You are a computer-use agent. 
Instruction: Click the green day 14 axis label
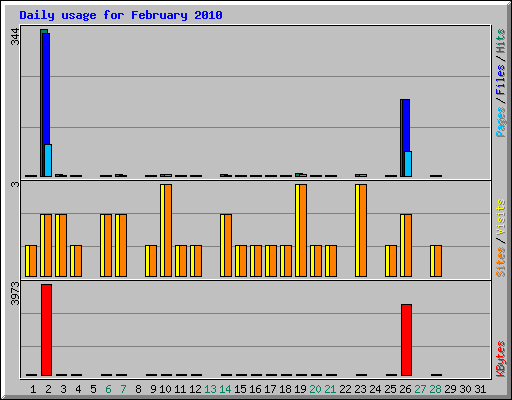[225, 389]
